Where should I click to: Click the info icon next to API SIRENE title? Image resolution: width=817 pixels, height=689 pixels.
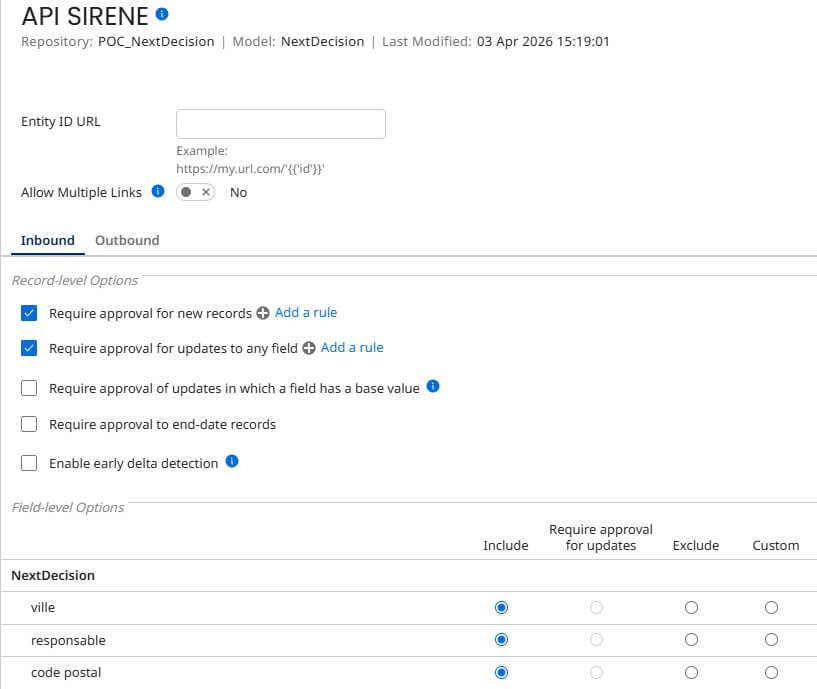pos(163,14)
